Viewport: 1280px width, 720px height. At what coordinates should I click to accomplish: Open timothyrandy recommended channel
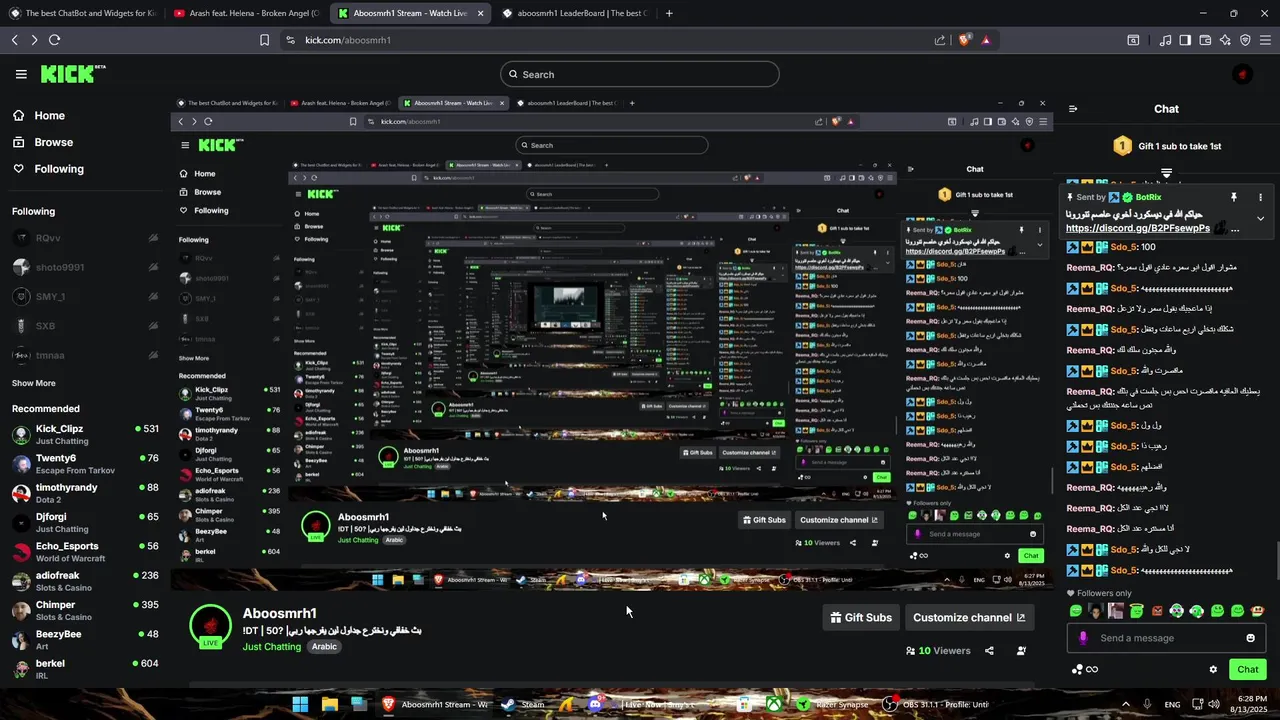point(85,493)
